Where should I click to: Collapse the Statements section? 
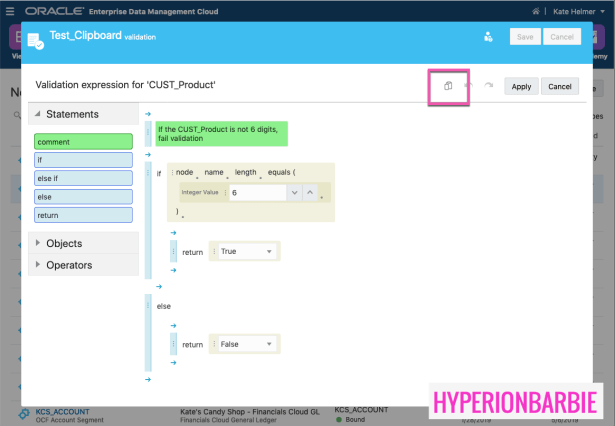pos(38,114)
